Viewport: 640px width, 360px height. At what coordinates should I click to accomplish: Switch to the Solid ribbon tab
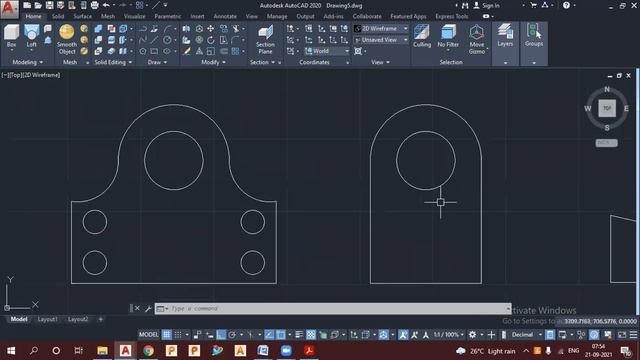58,16
